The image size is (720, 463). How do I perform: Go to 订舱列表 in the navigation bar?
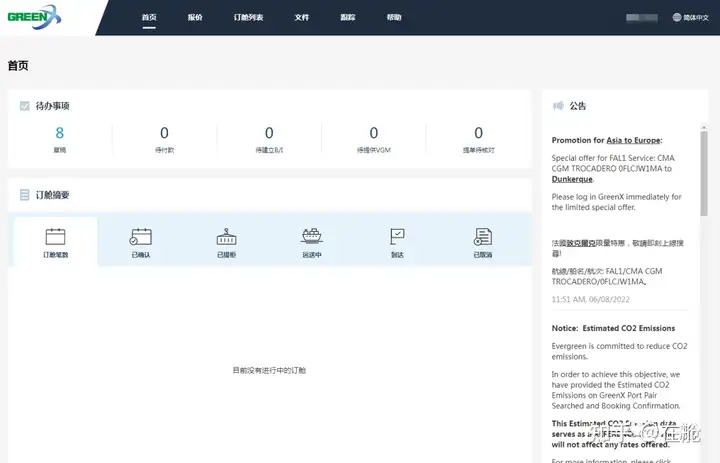click(x=248, y=17)
